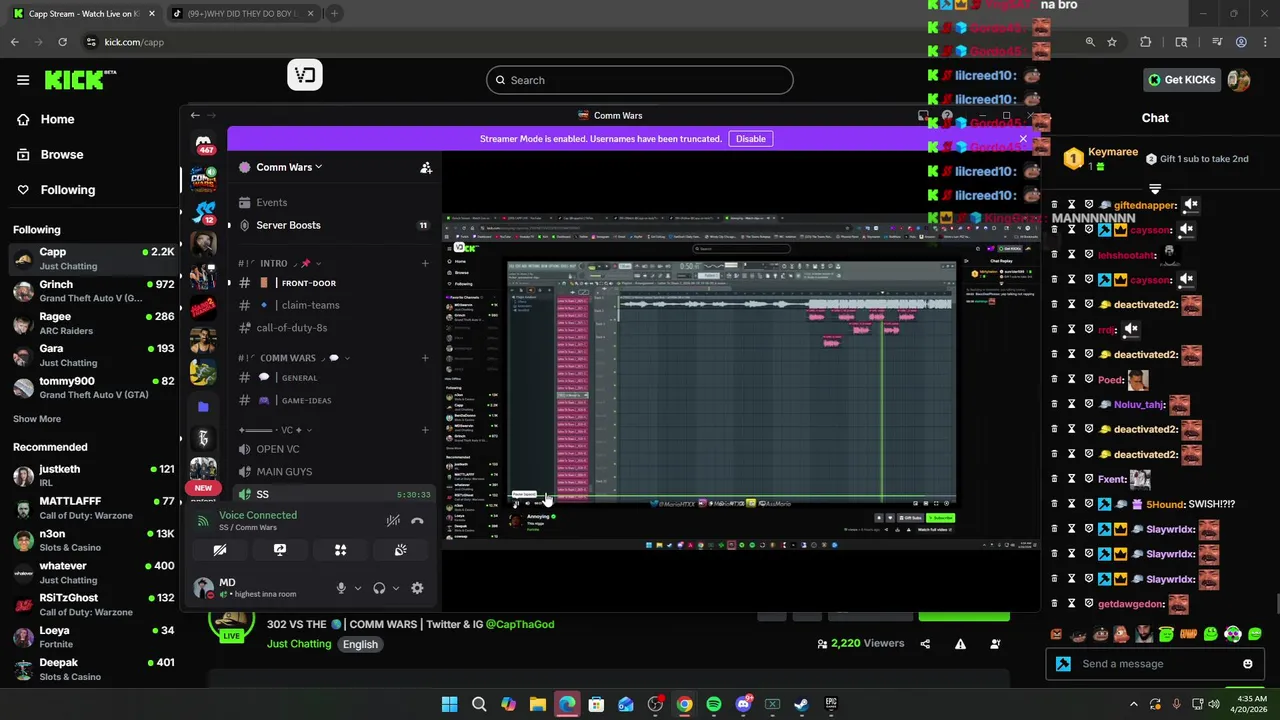Toggle Discord microphone mute
The image size is (1280, 720).
(x=341, y=588)
